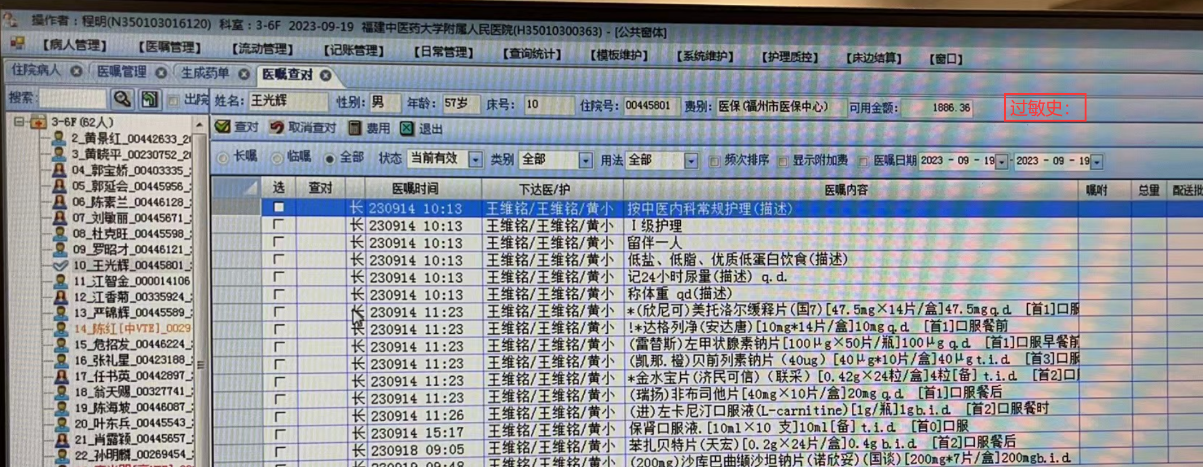Open the 【记账管理】 menu

pos(355,49)
